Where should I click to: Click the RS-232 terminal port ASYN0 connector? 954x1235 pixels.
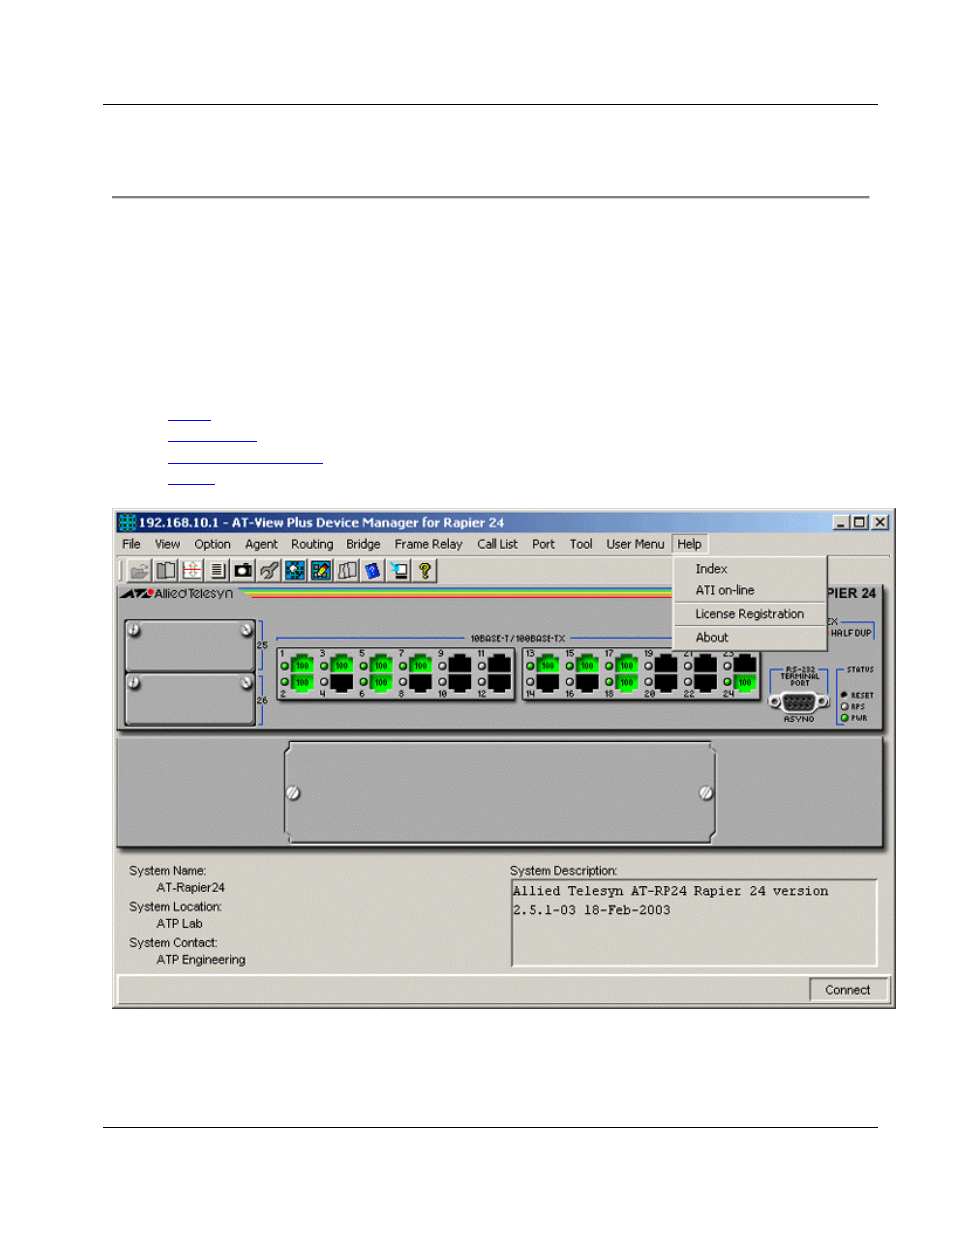(799, 702)
